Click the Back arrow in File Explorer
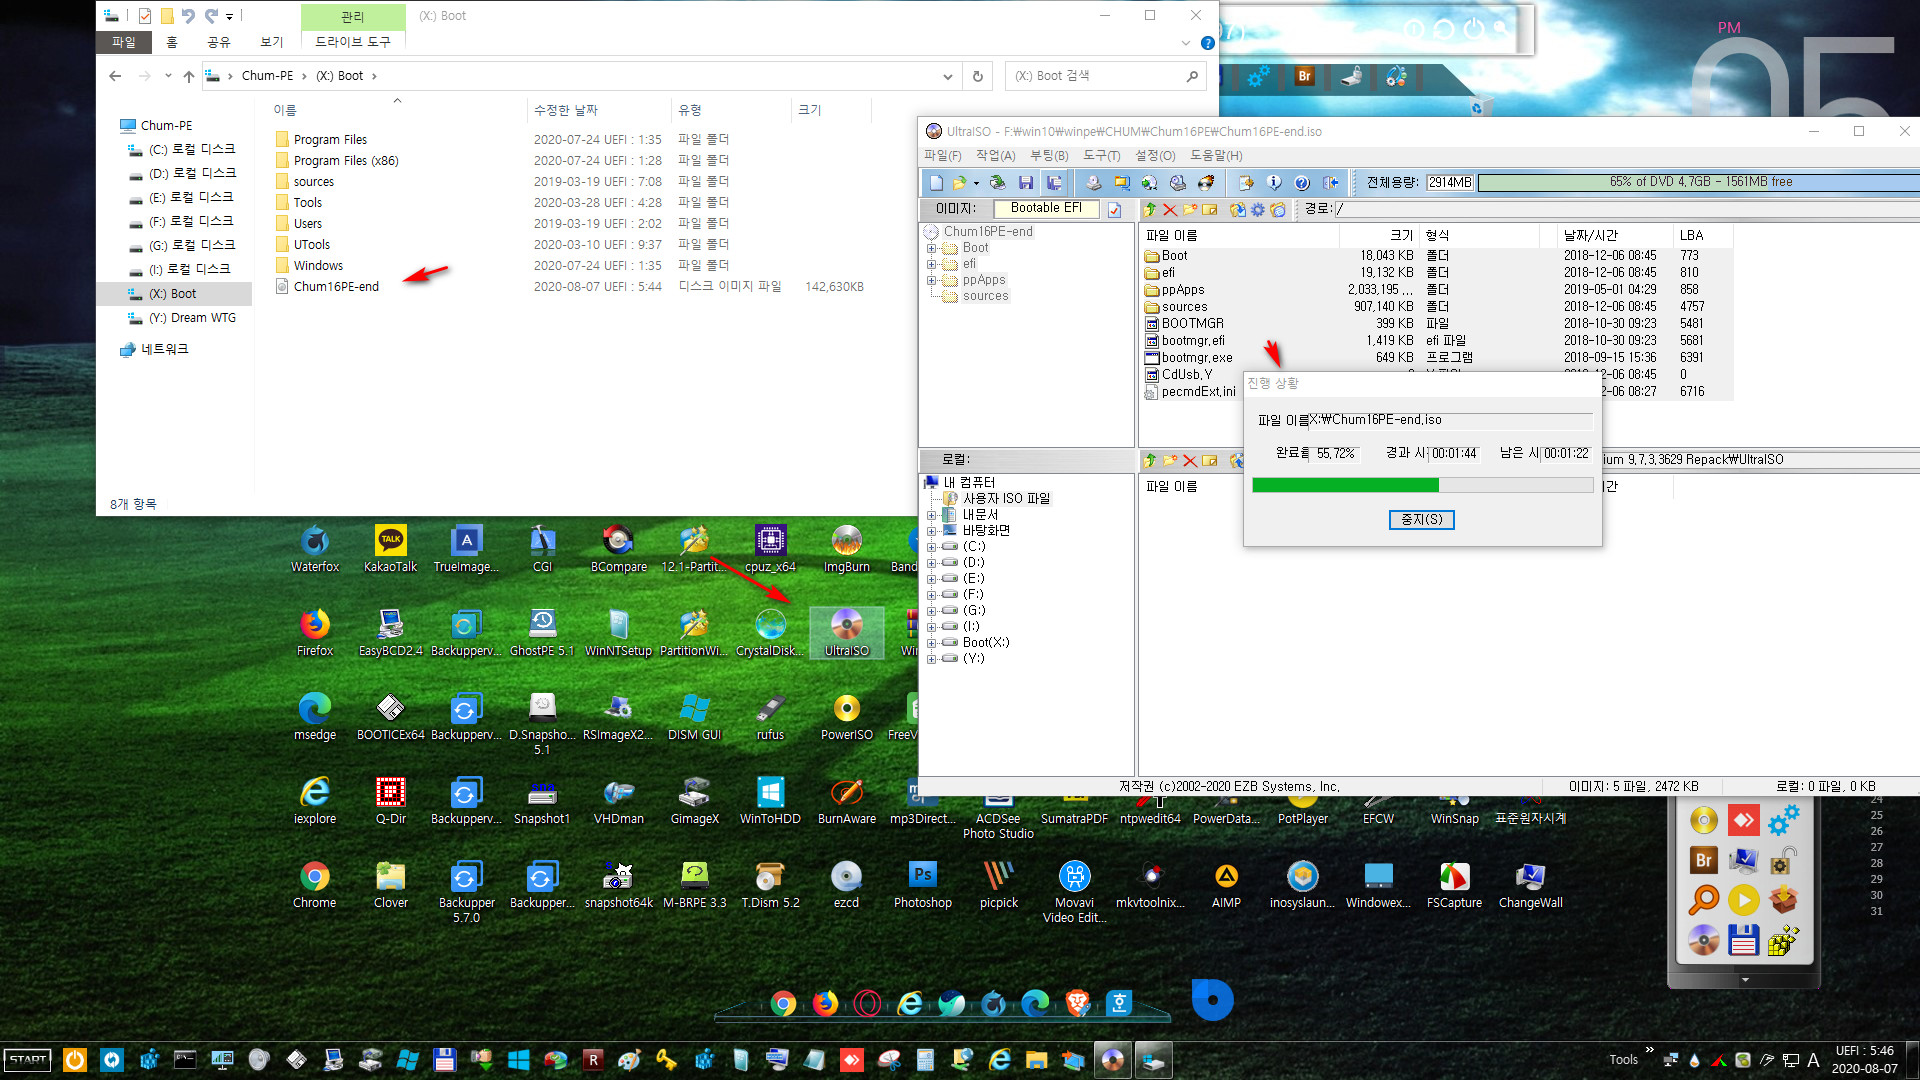This screenshot has width=1920, height=1080. tap(115, 76)
